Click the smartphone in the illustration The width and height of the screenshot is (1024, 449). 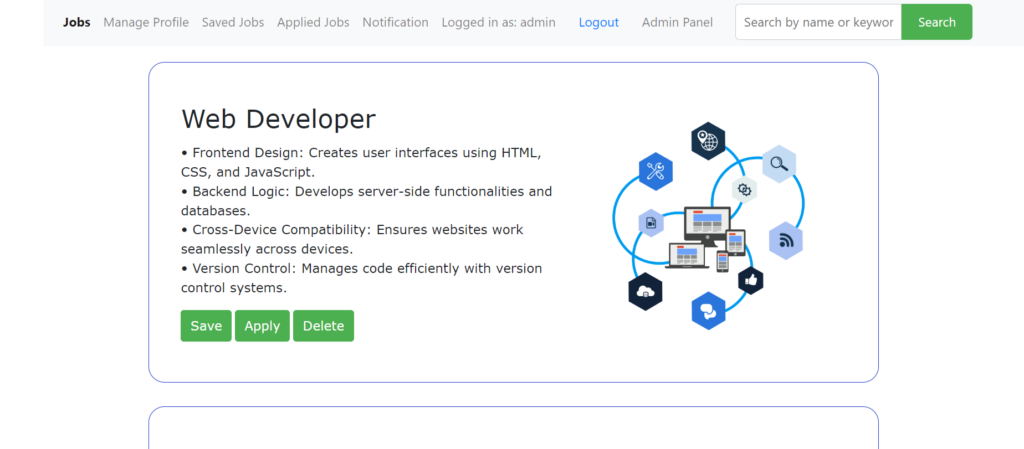(x=722, y=262)
